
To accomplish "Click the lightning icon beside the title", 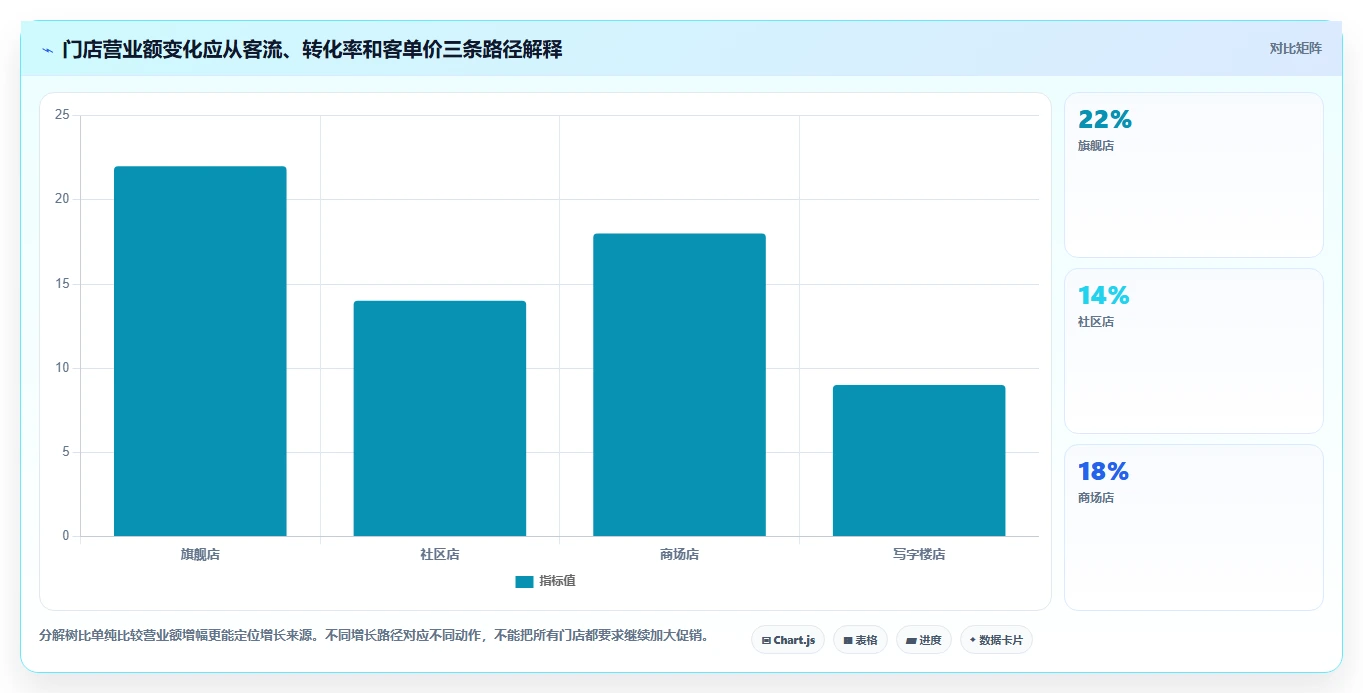I will [47, 49].
